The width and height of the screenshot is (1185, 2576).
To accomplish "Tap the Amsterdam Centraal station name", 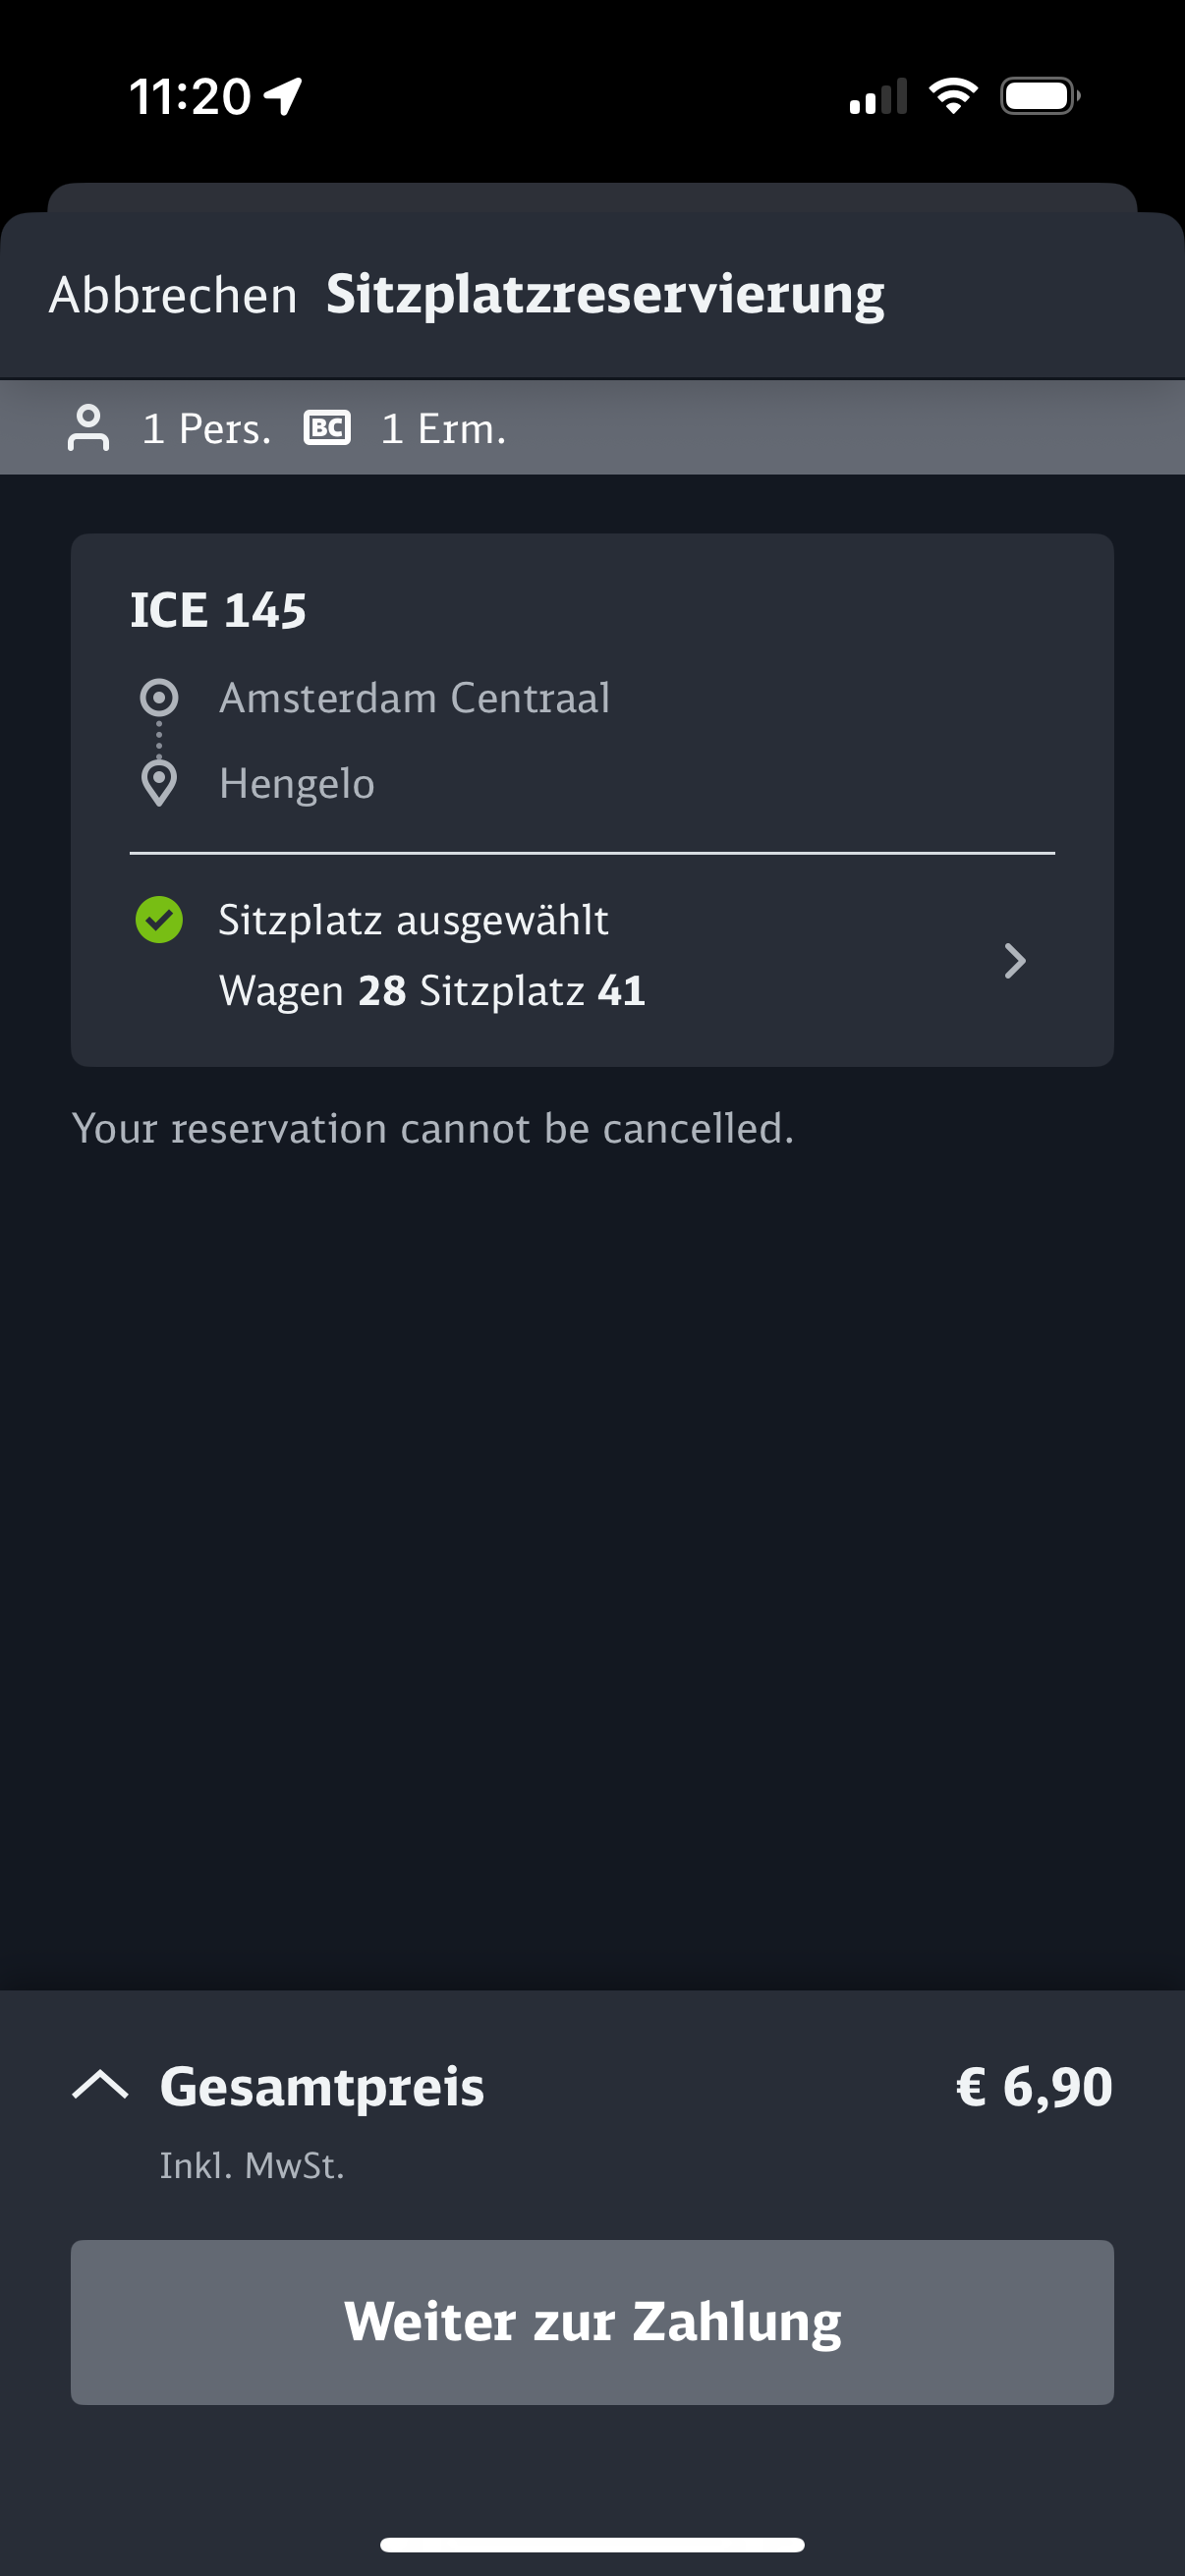I will tap(414, 698).
